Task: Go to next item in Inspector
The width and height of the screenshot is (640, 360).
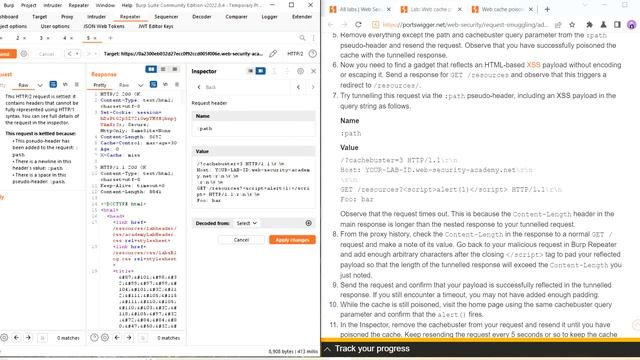Action: point(313,87)
